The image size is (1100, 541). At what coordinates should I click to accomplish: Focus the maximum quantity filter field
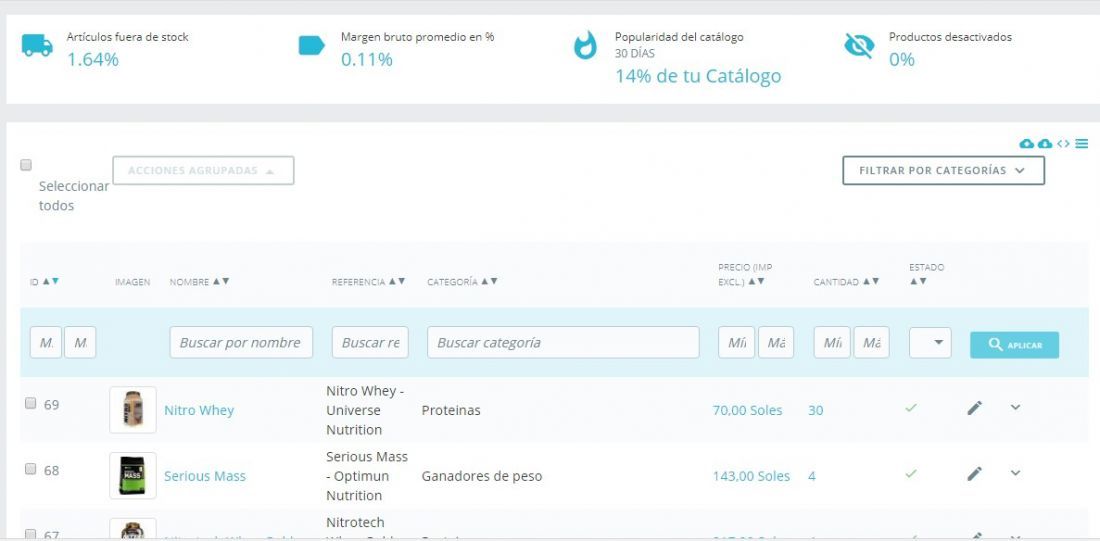point(871,342)
